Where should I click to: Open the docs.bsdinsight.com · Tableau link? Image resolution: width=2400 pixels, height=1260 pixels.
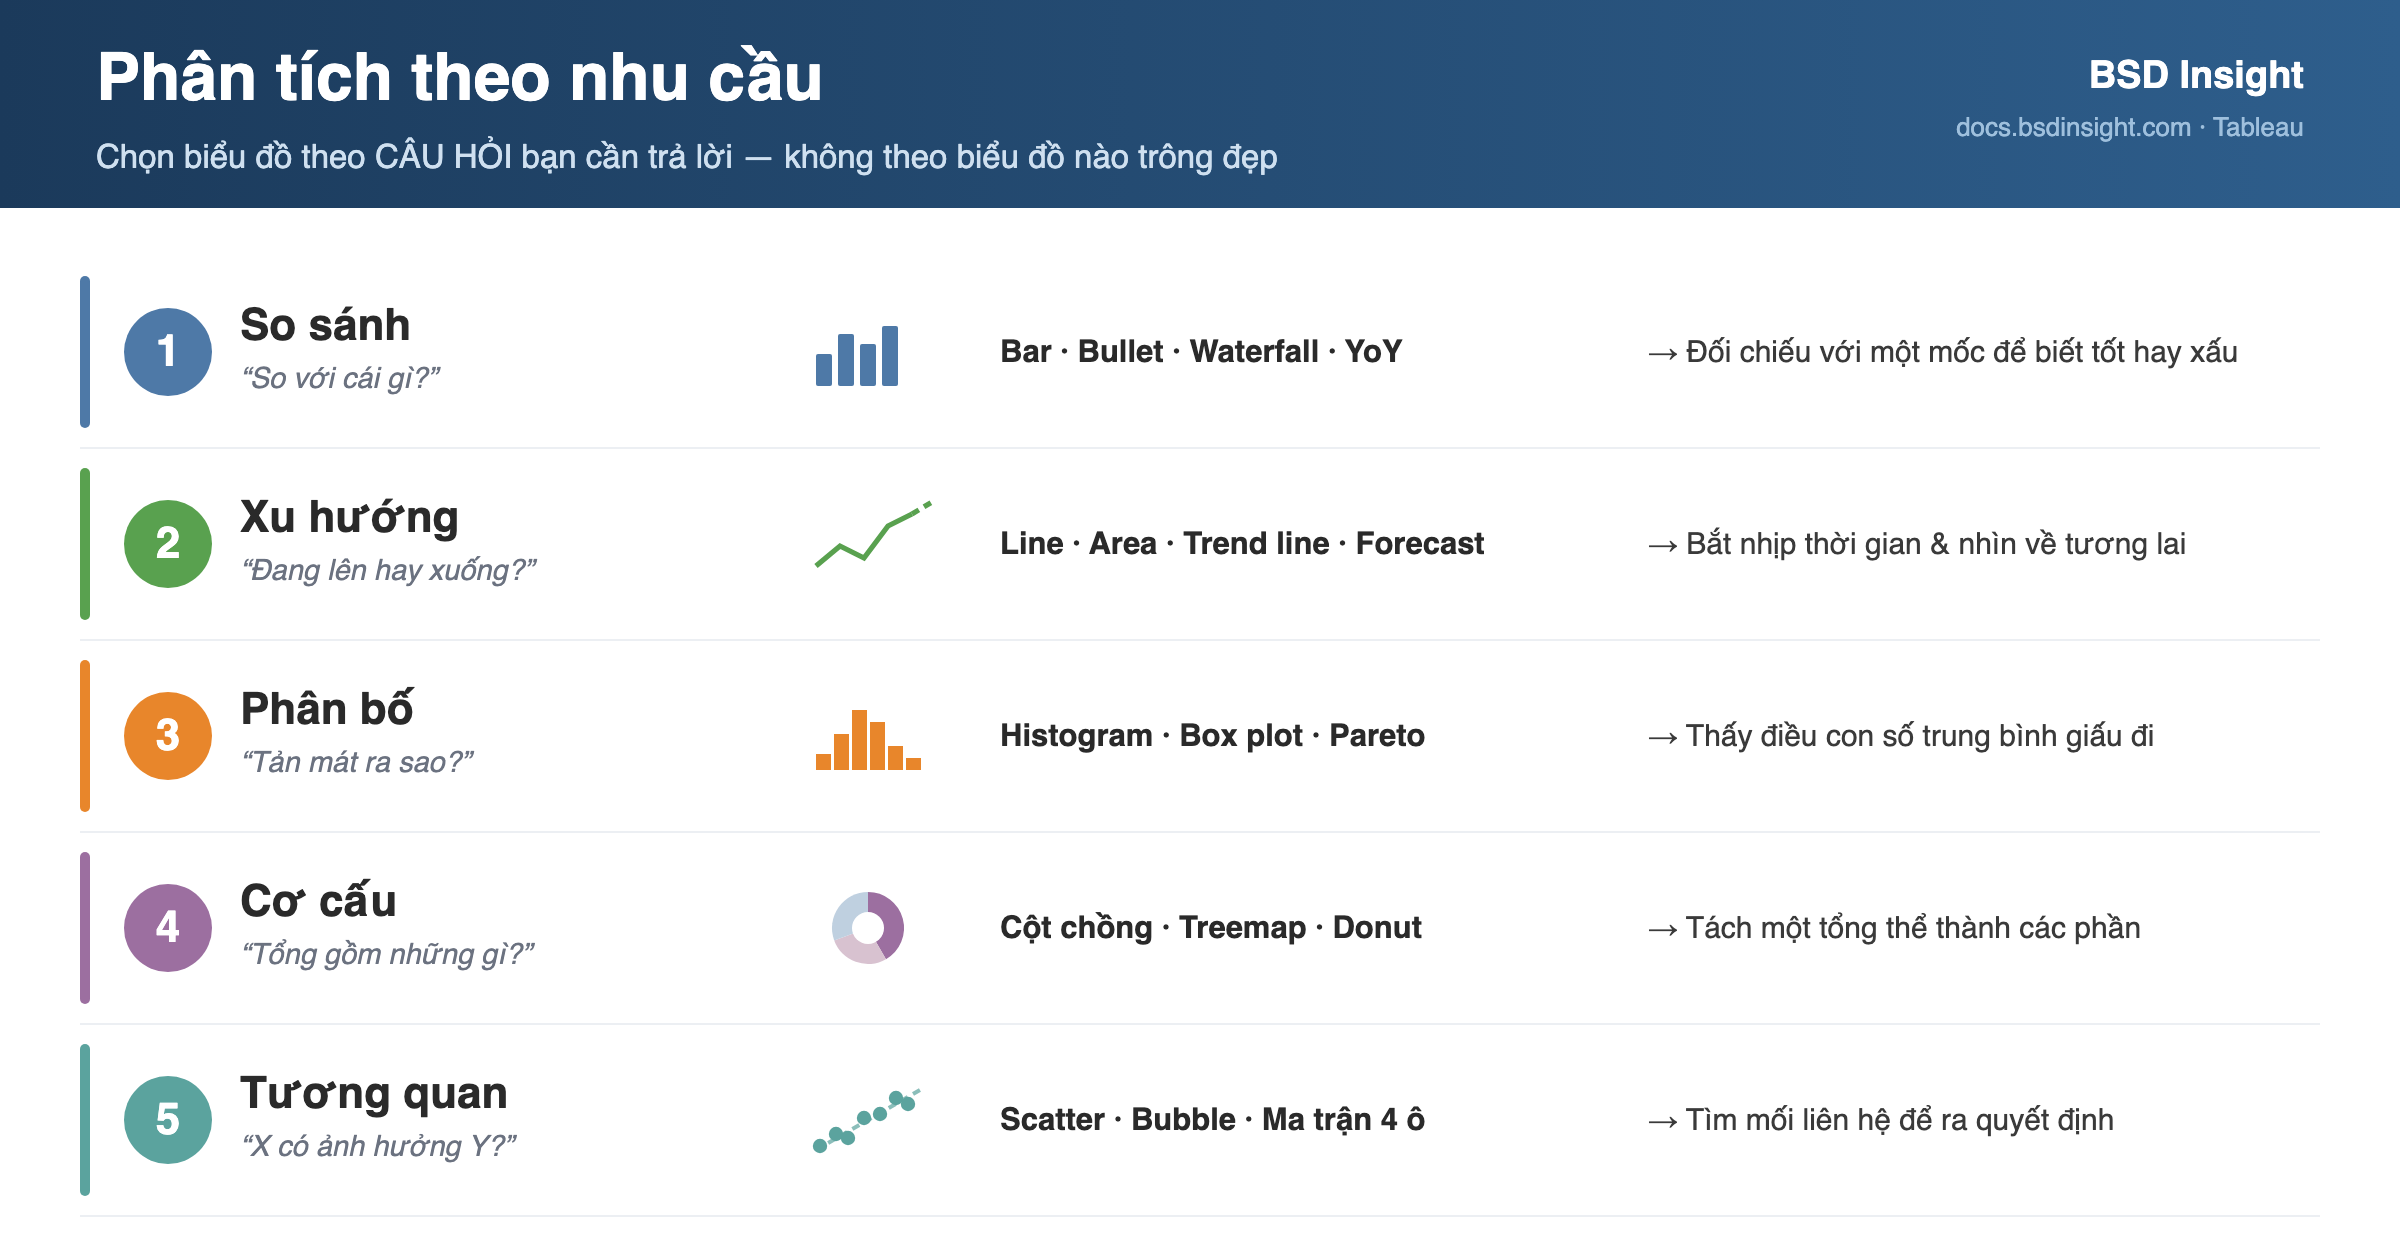(2129, 127)
